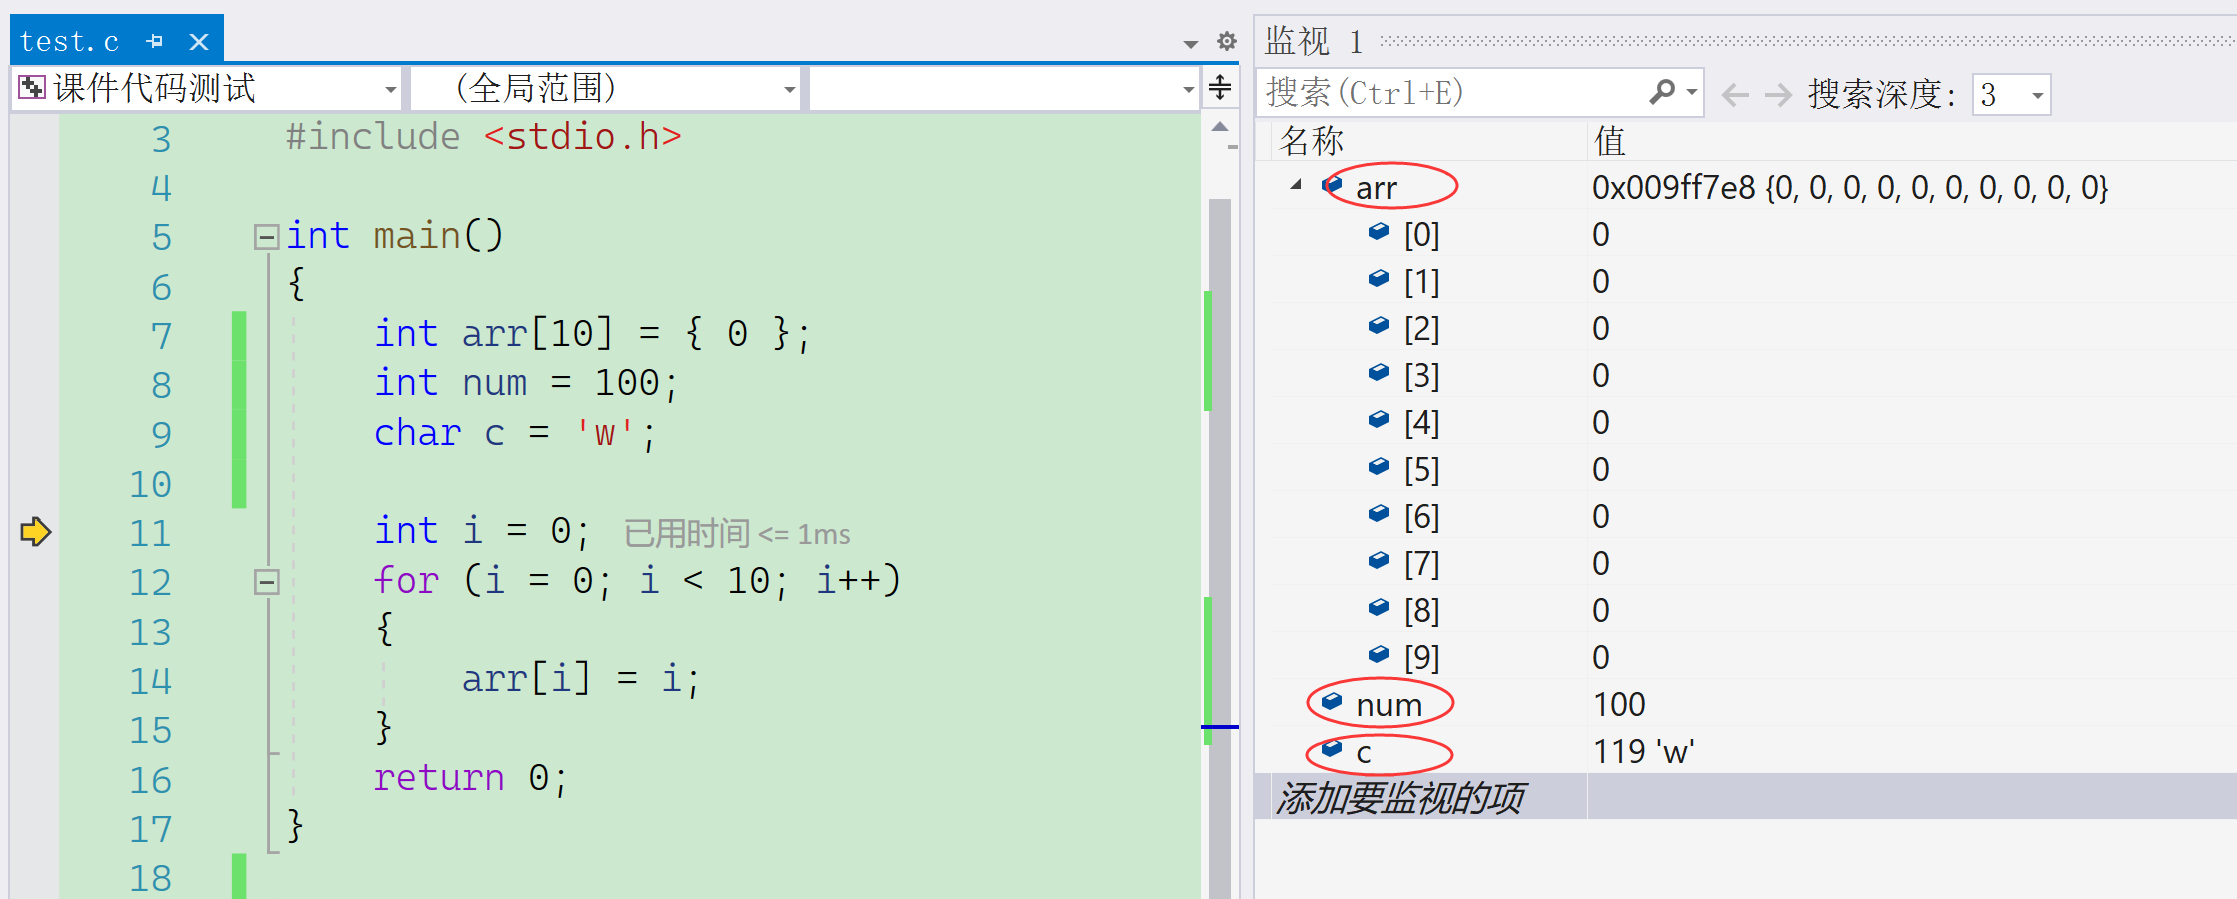2237x899 pixels.
Task: Click the yellow current-statement arrow on line 11
Action: 35,532
